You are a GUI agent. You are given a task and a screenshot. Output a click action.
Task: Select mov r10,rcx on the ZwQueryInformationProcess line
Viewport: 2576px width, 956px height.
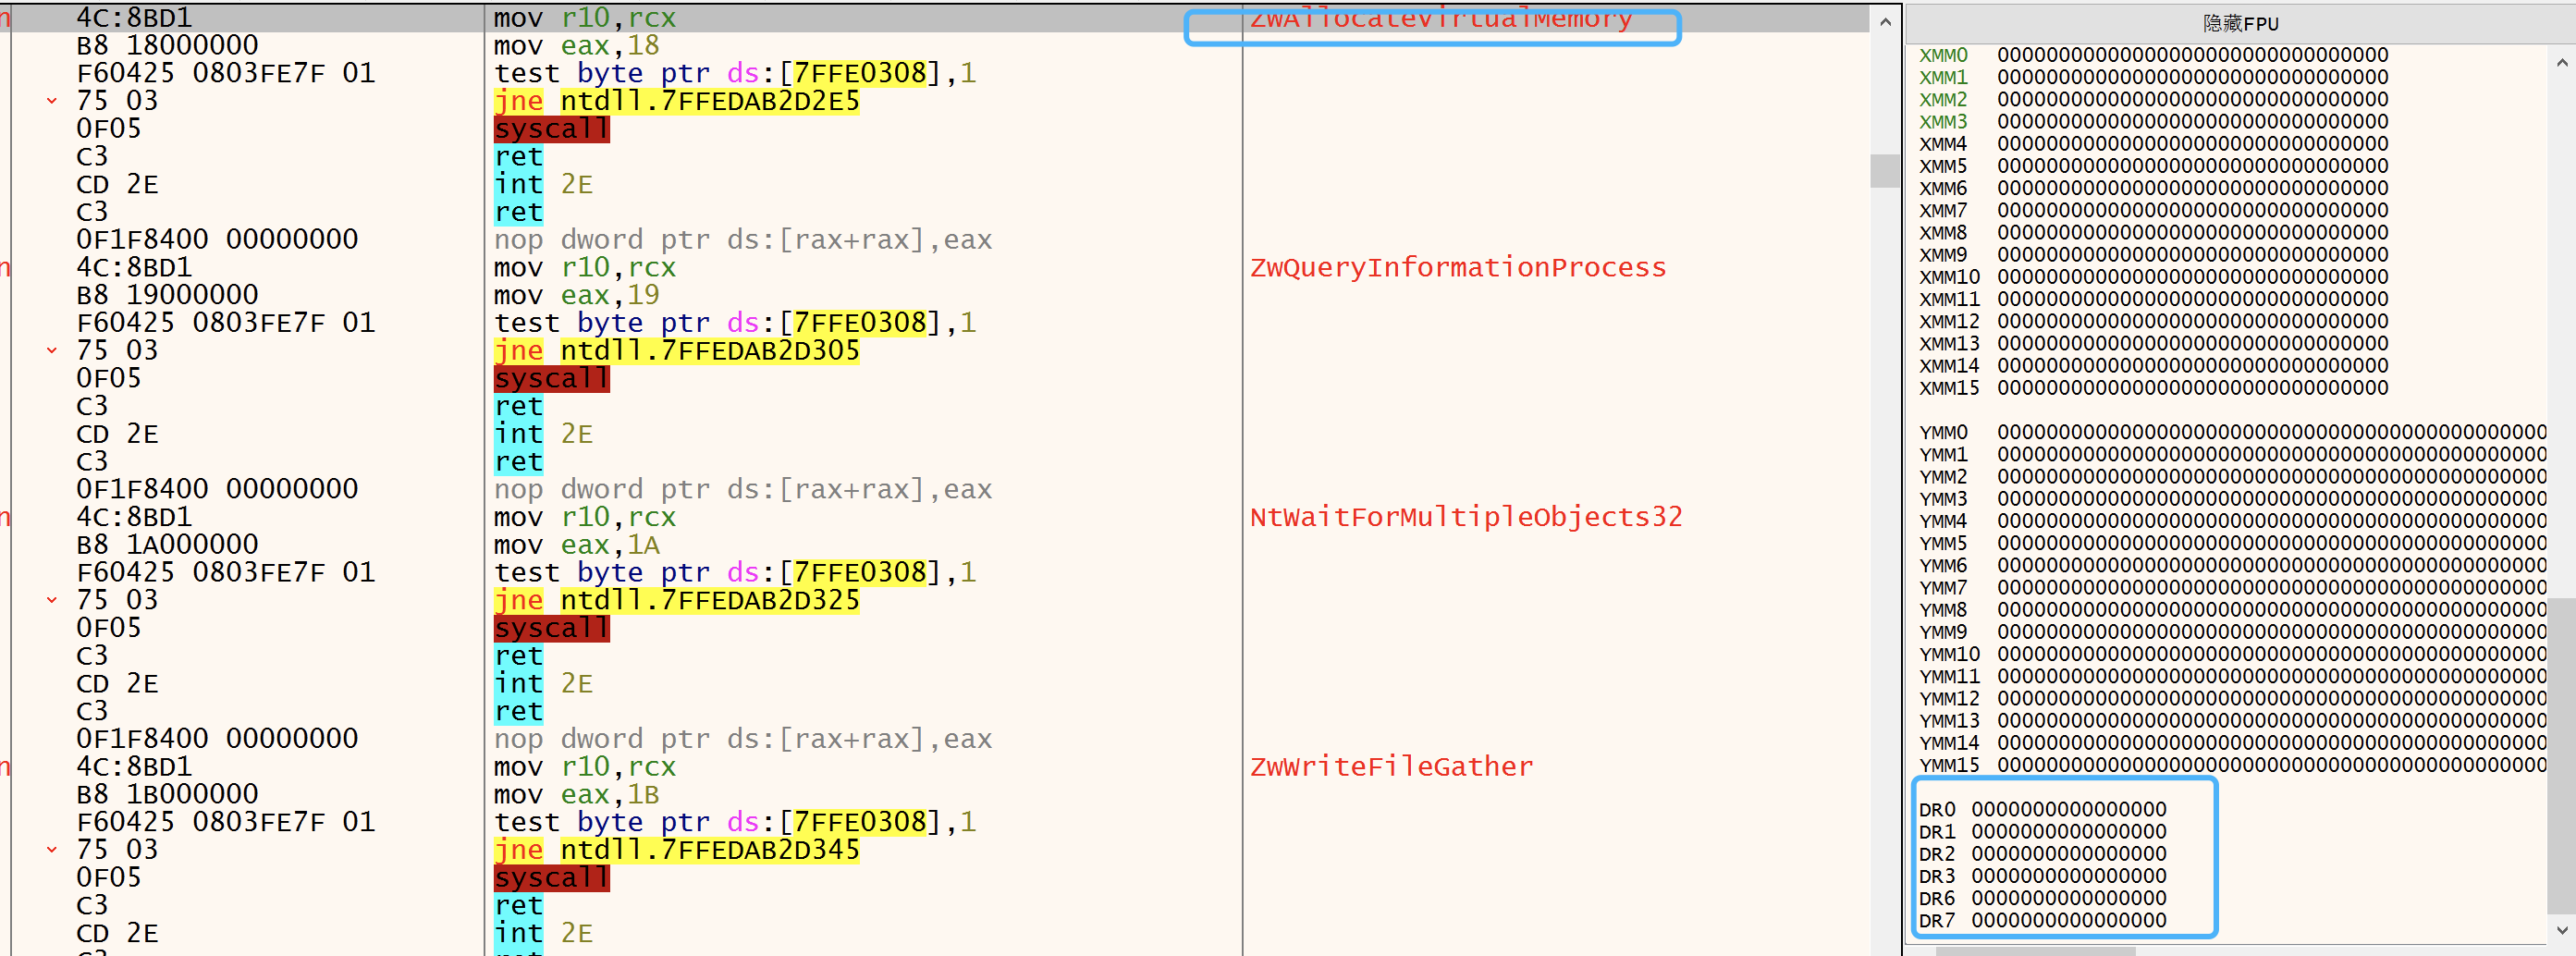(x=584, y=267)
